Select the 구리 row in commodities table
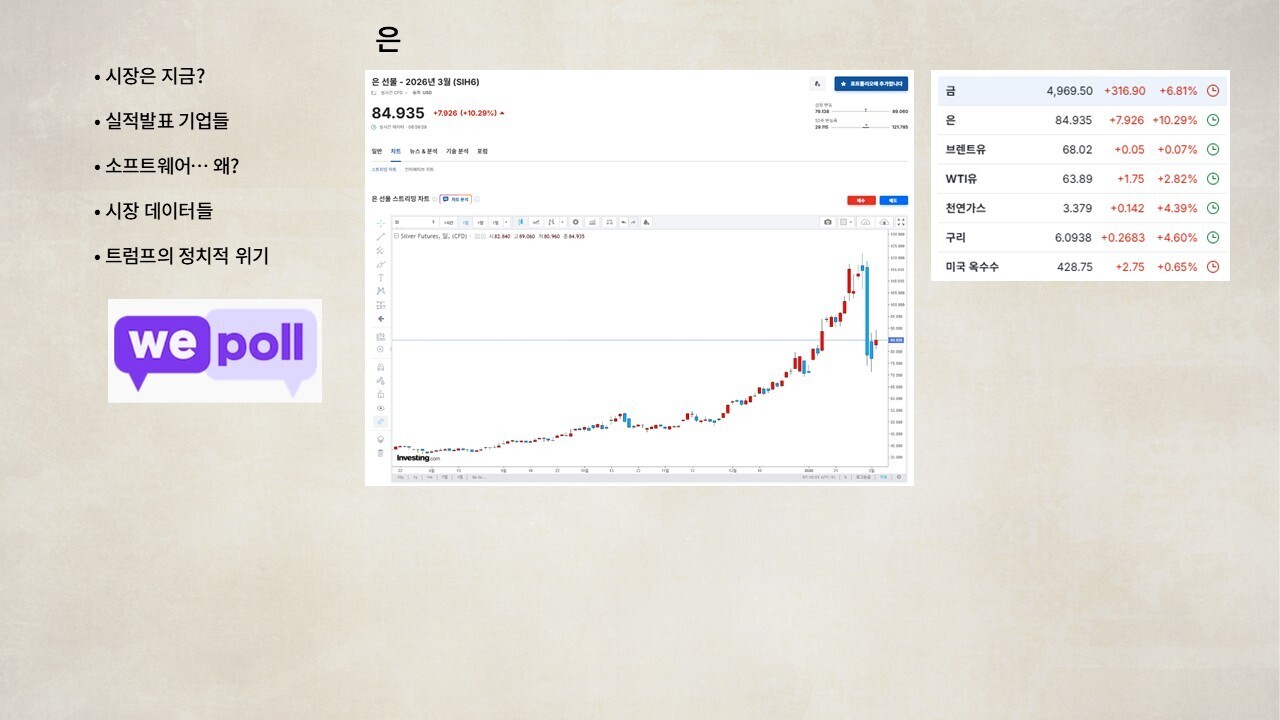The image size is (1280, 720). [1080, 238]
